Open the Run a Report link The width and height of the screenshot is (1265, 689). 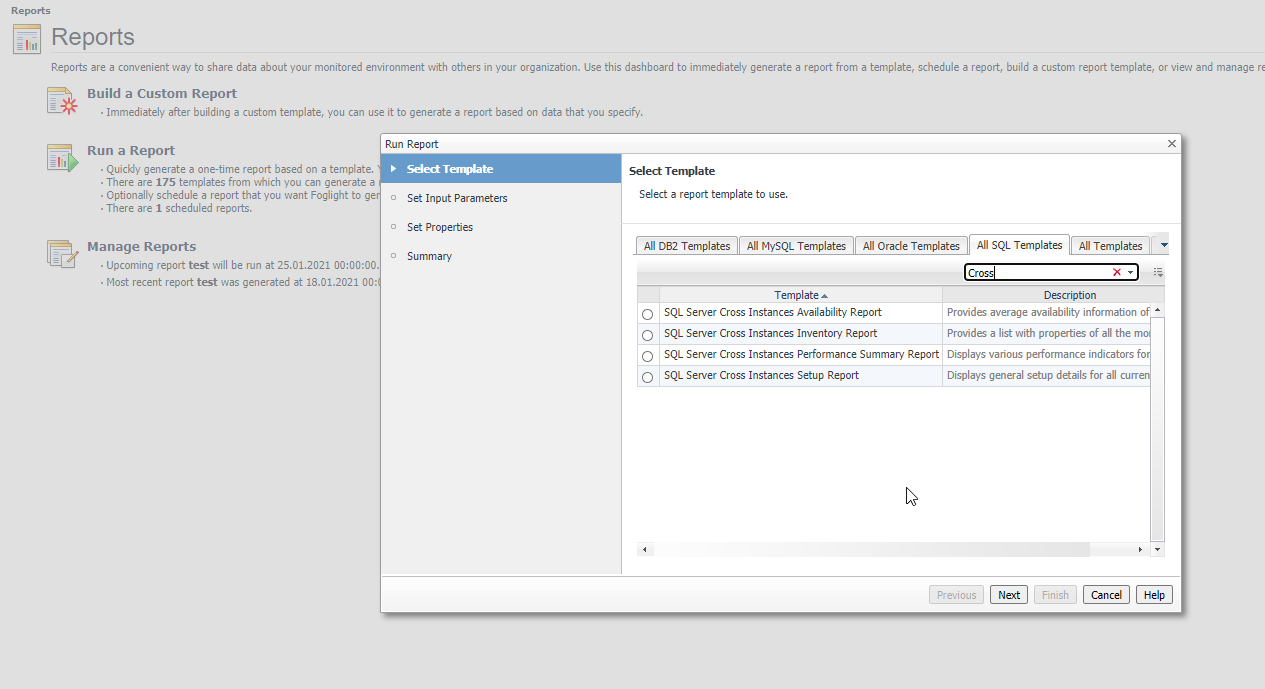pos(131,151)
